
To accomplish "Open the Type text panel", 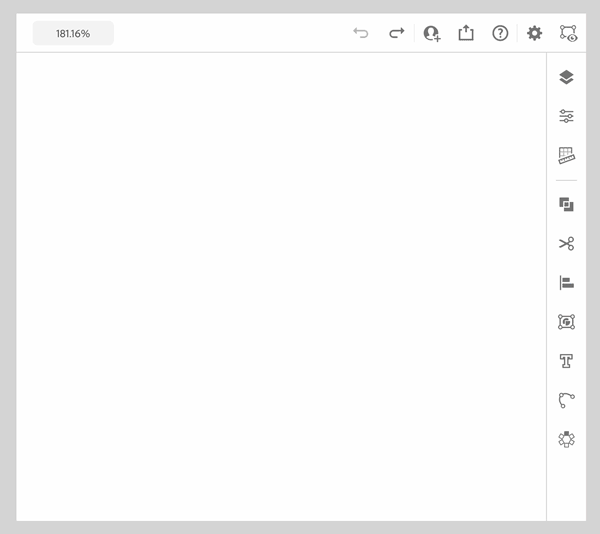I will click(x=566, y=361).
